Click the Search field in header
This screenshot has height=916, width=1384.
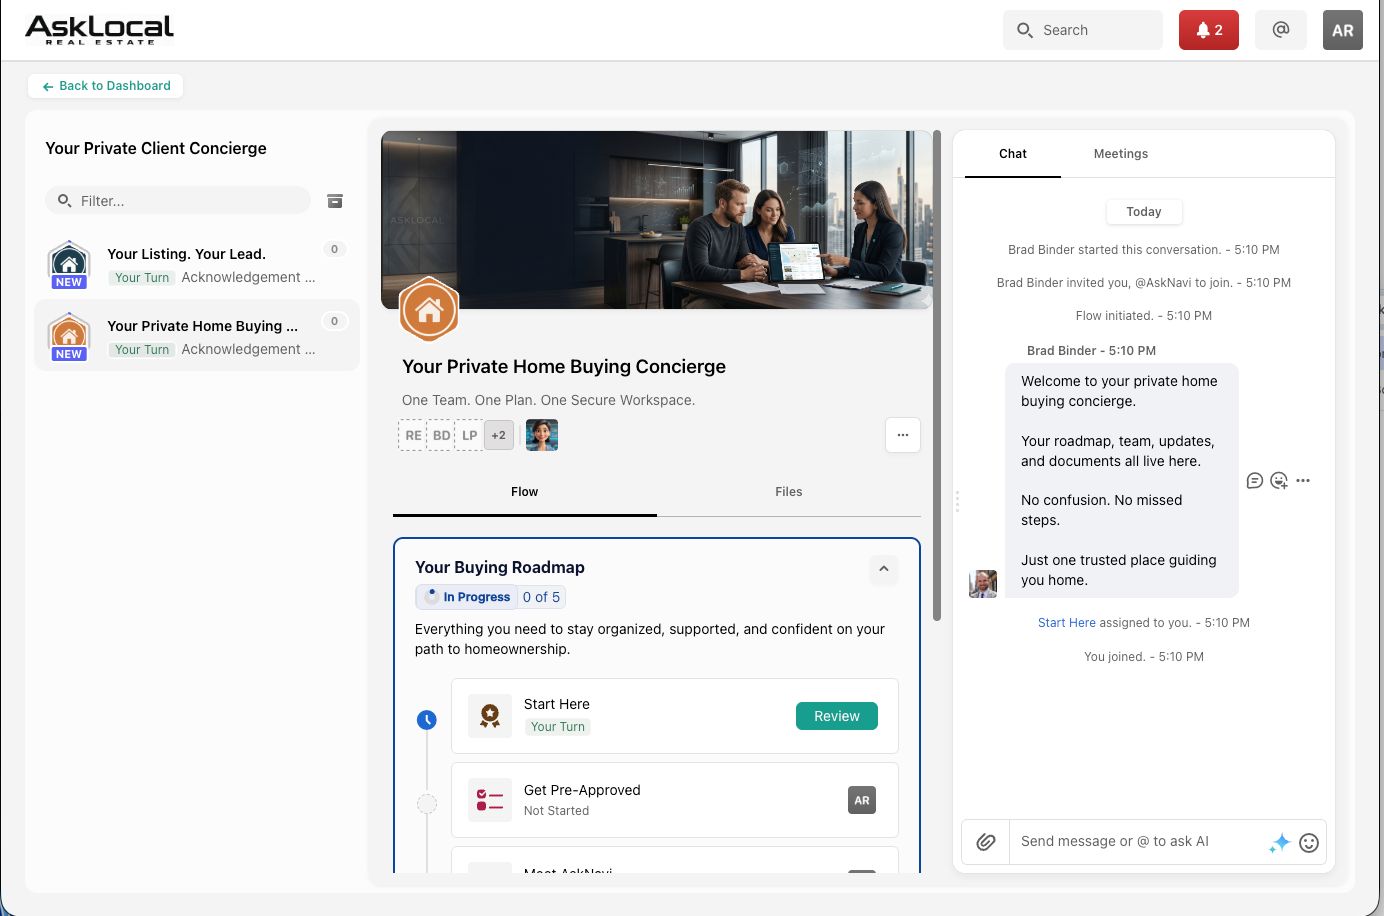1083,30
